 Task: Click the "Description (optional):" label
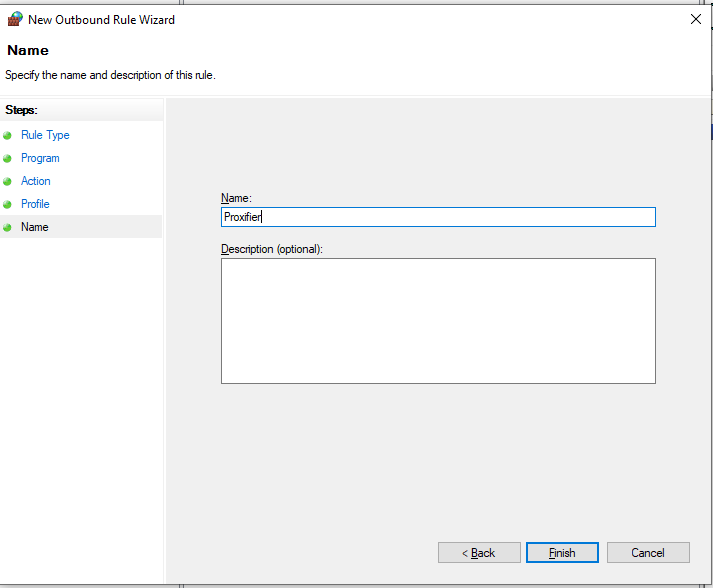[x=272, y=249]
